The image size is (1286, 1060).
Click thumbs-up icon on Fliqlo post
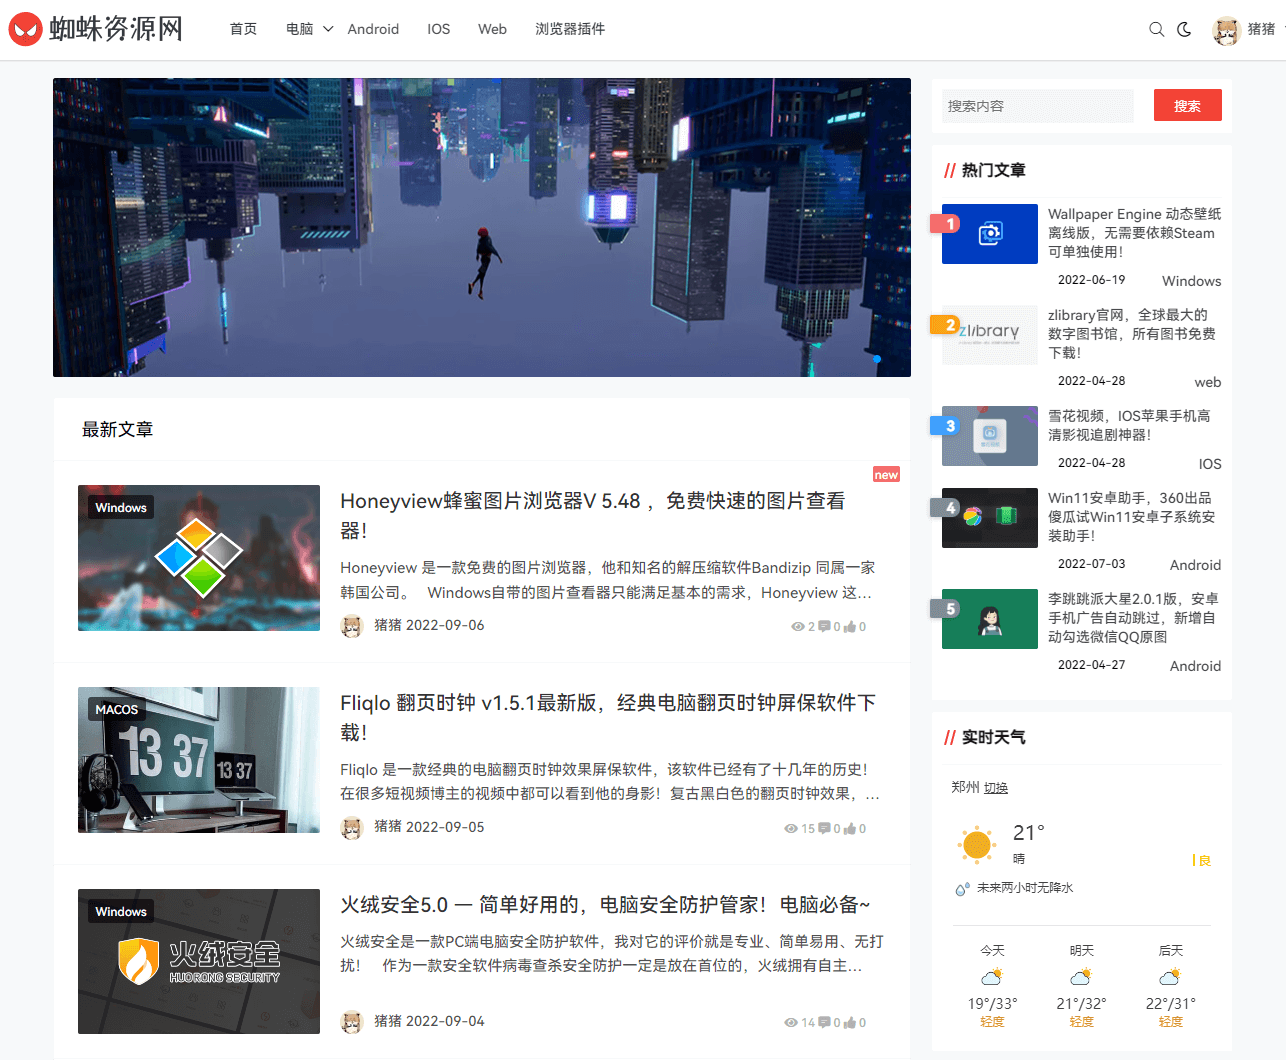(x=850, y=829)
